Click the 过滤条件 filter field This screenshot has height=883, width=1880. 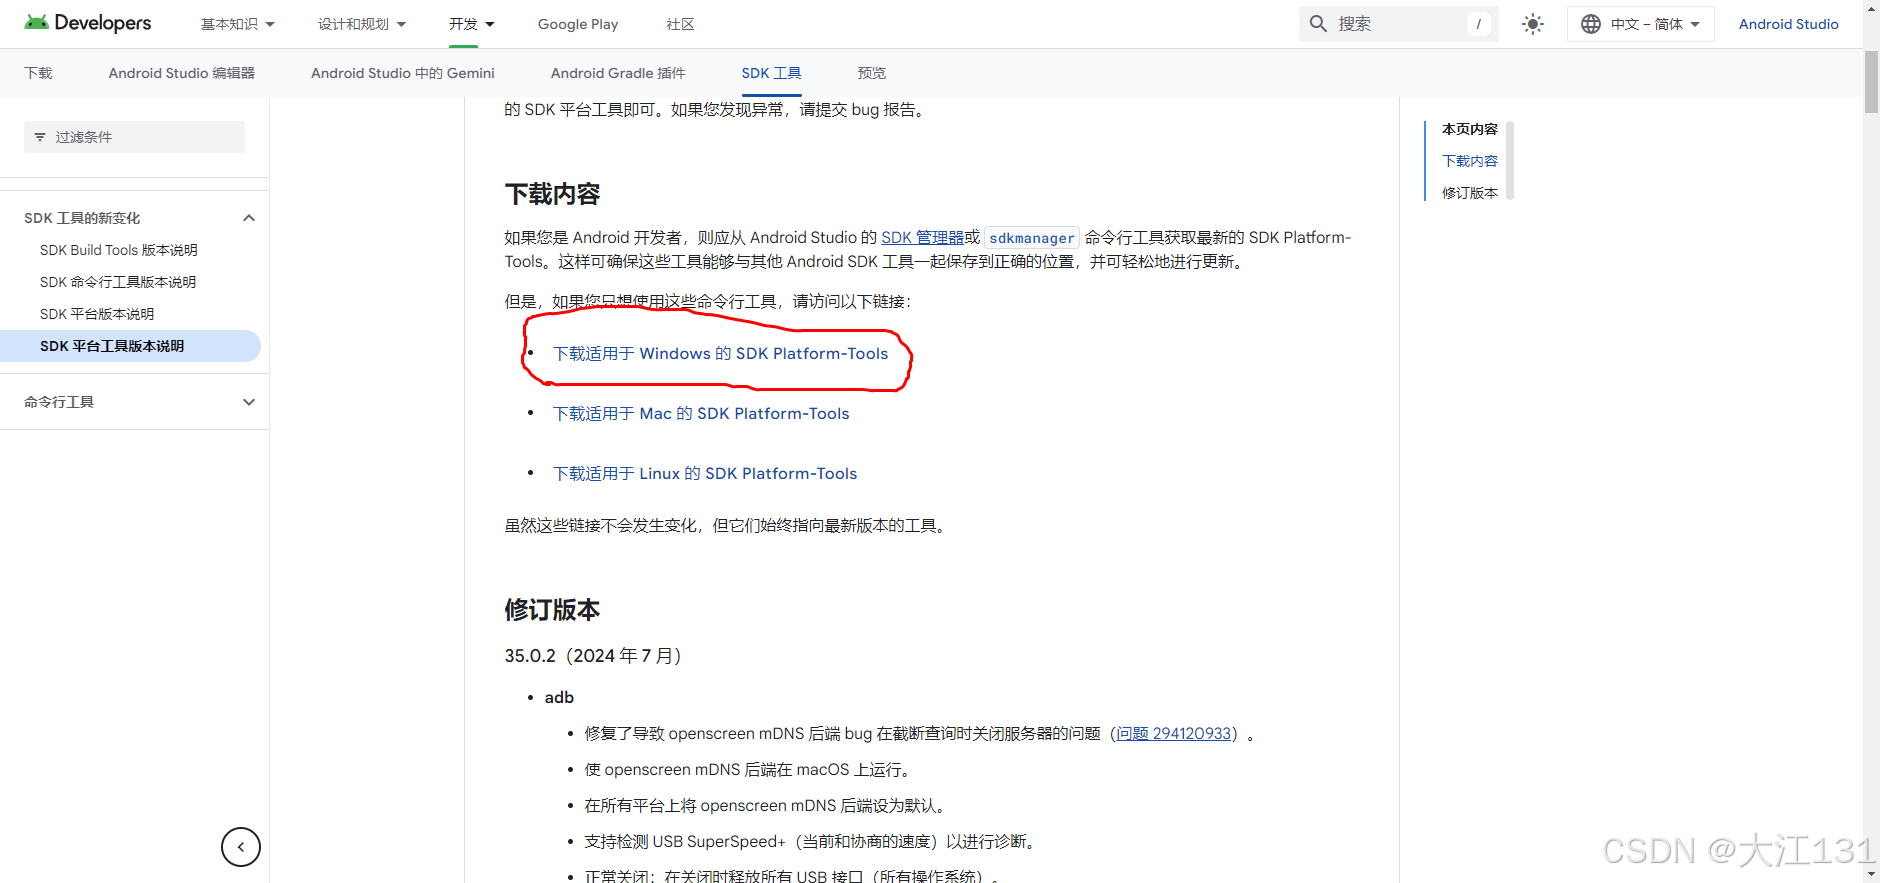[x=134, y=137]
